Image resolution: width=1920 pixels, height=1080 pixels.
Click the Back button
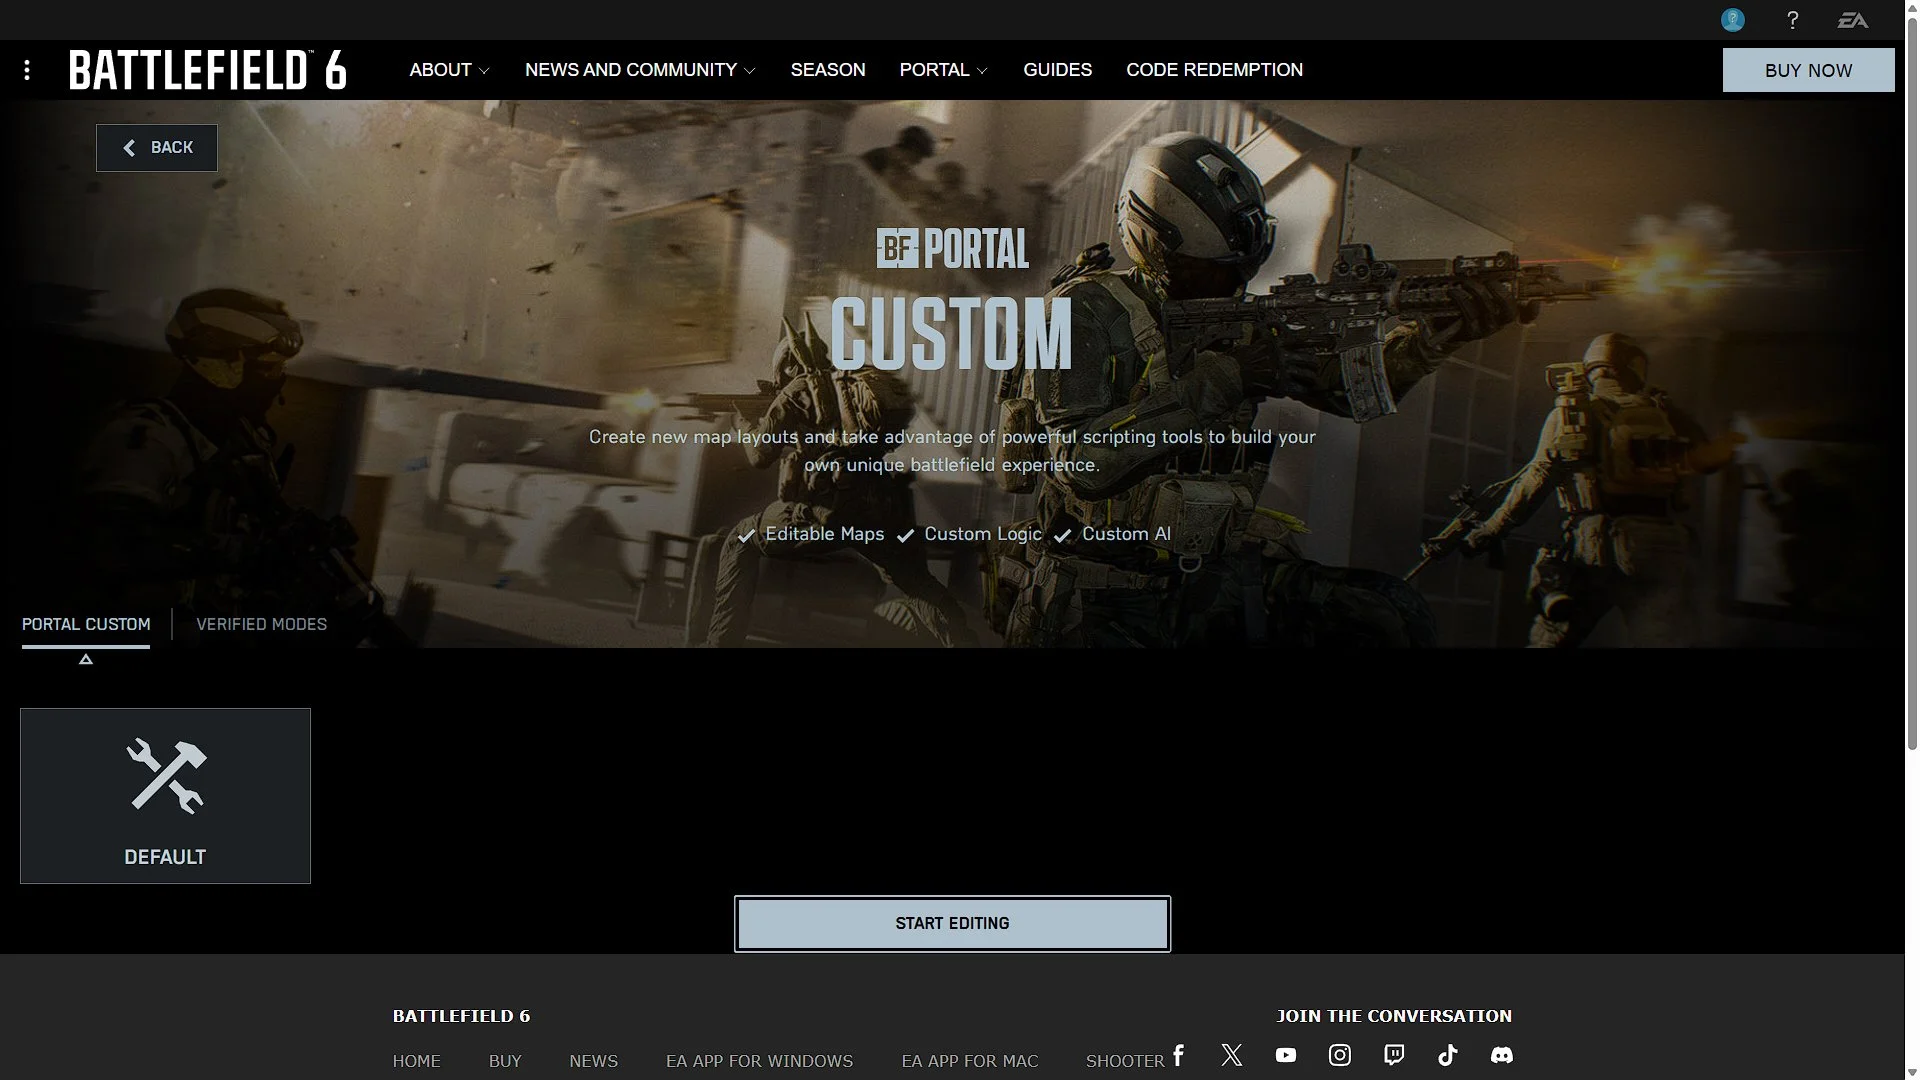157,148
